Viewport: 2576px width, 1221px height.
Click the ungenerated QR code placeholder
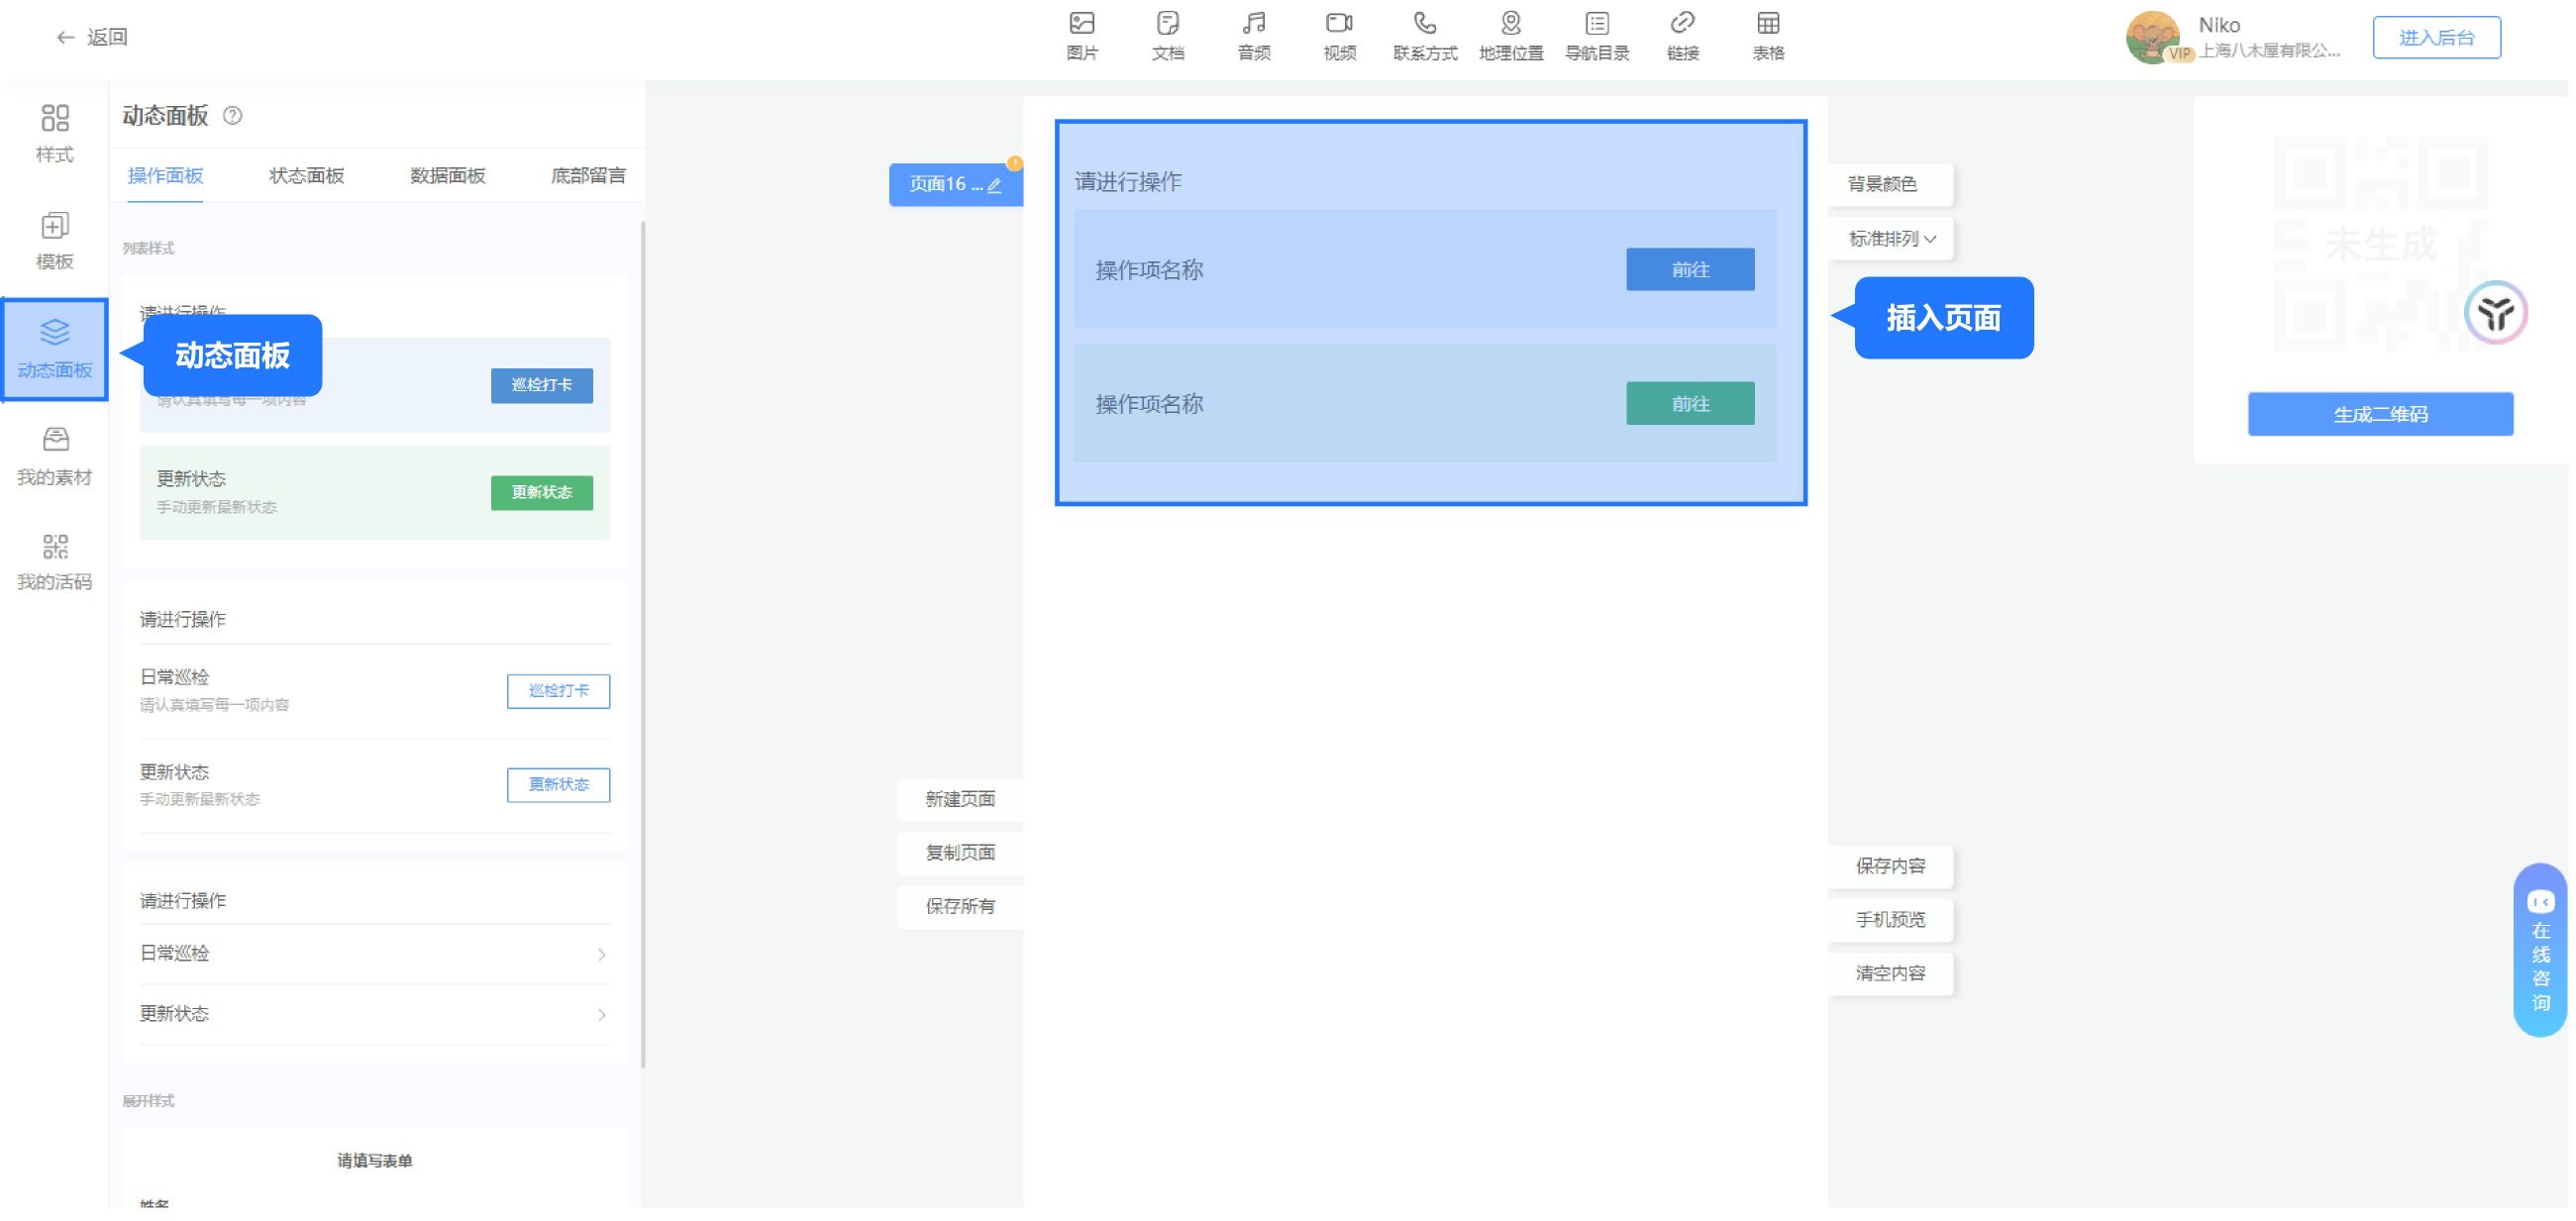(x=2380, y=243)
